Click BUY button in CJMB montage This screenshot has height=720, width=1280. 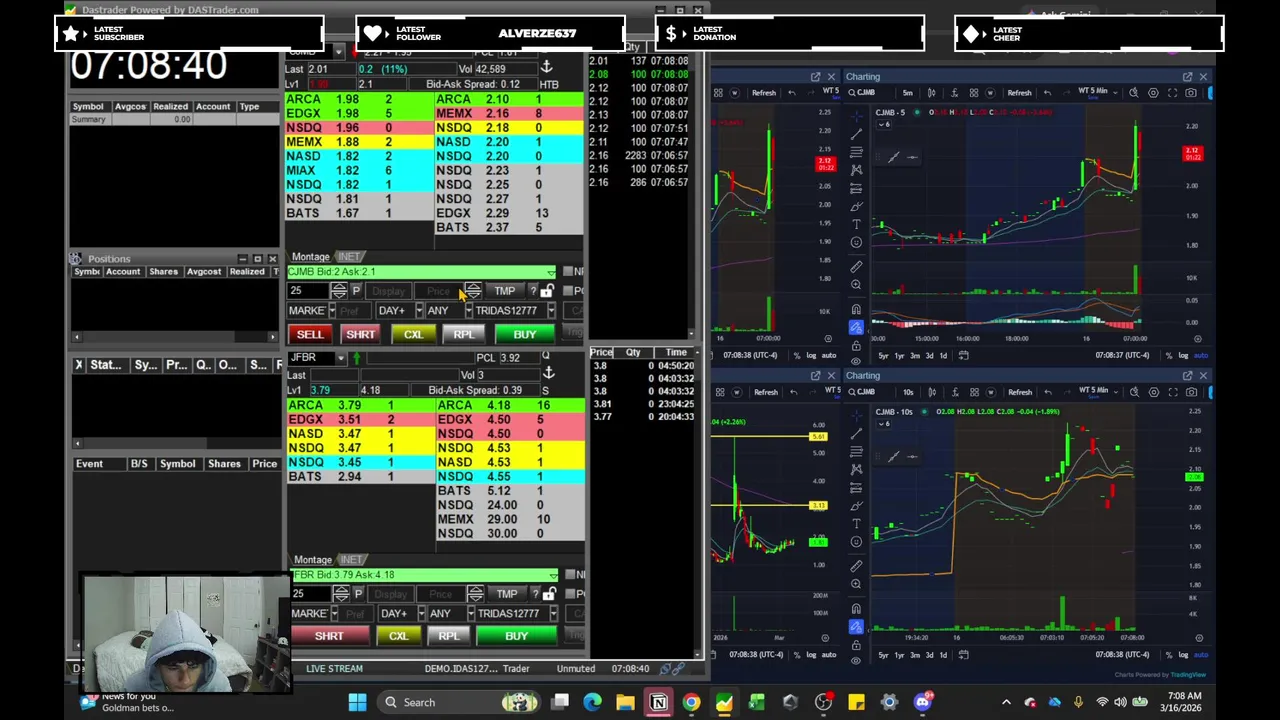tap(525, 334)
